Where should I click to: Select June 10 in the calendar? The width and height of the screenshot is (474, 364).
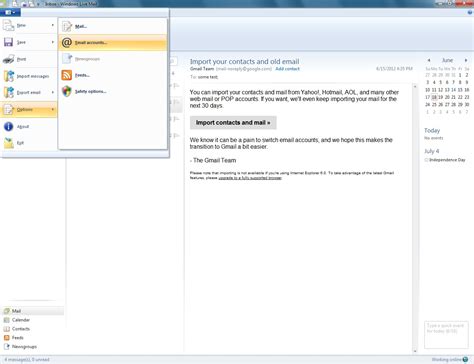(428, 90)
